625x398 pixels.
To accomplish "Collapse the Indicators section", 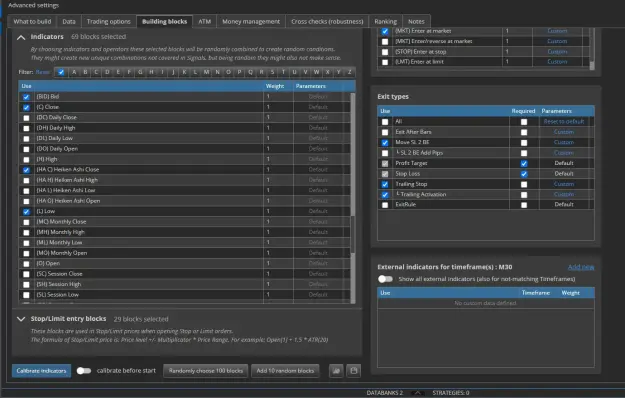I will pyautogui.click(x=21, y=37).
